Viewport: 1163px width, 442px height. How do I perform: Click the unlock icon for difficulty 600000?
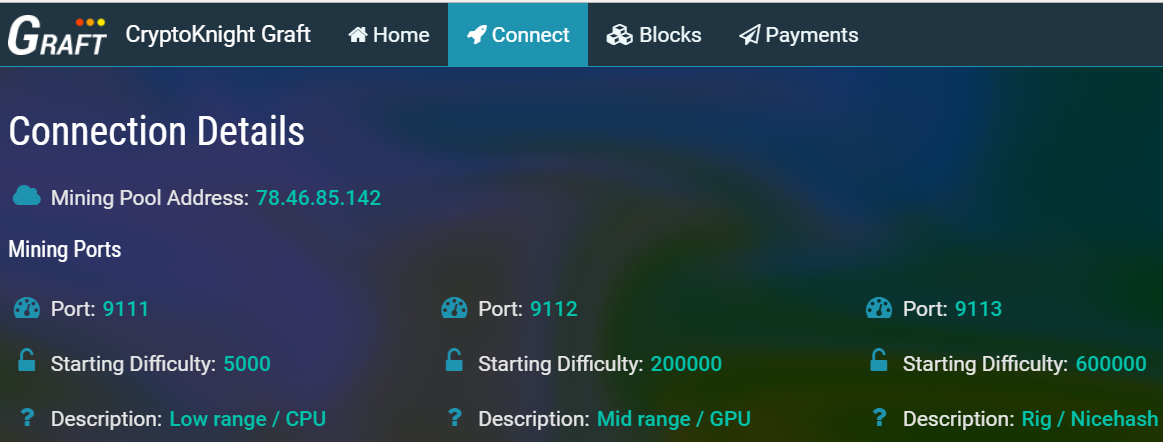[879, 362]
